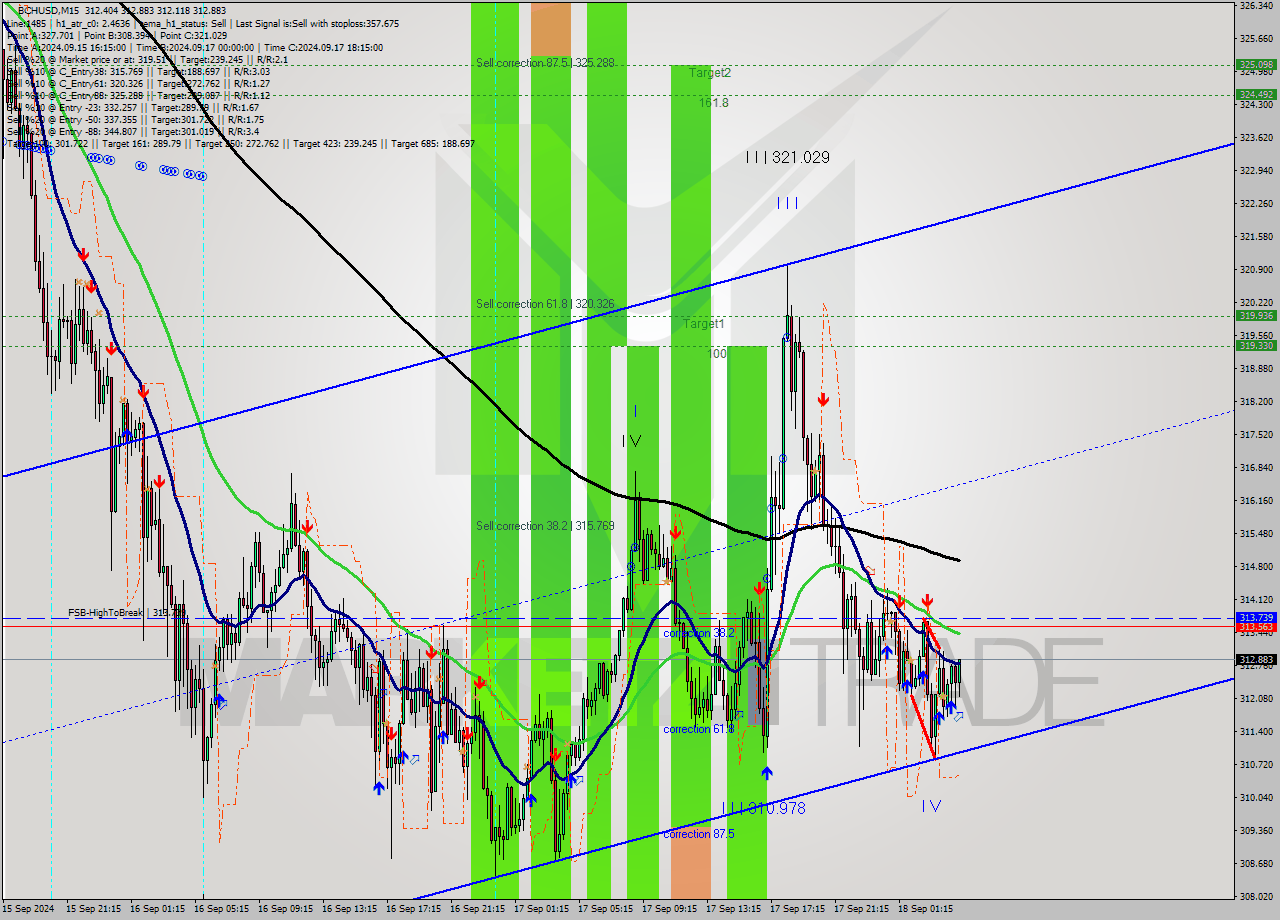Select the 'correction 38.2' blue label

[x=699, y=633]
